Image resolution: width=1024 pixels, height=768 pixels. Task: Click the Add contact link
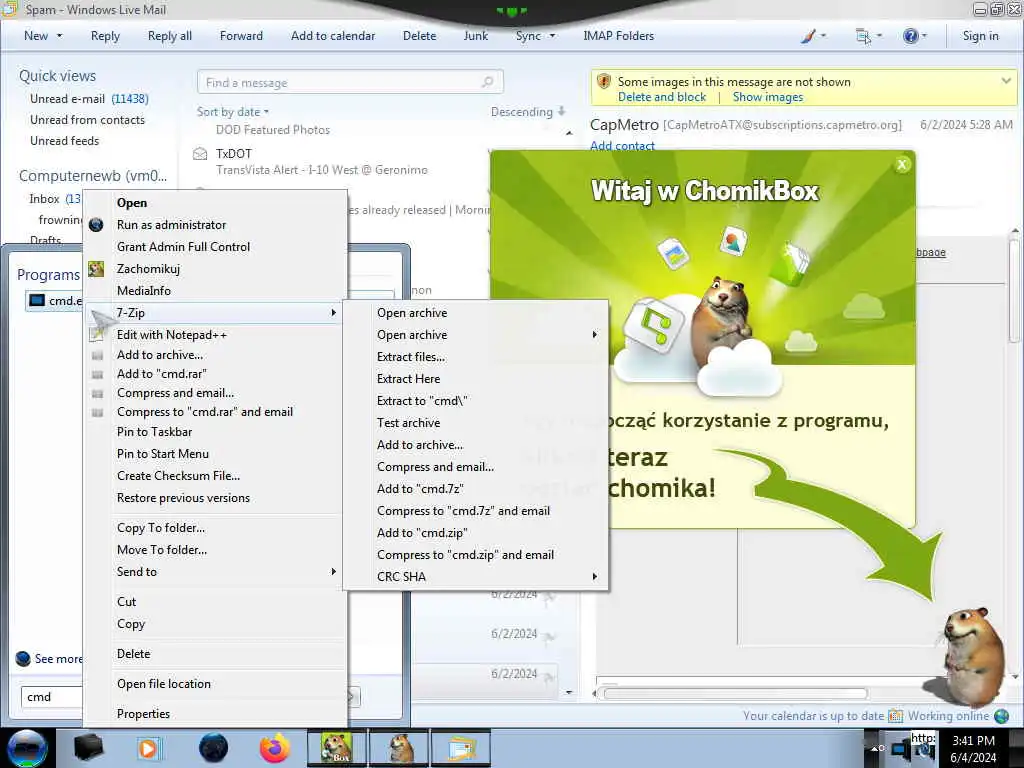[622, 146]
